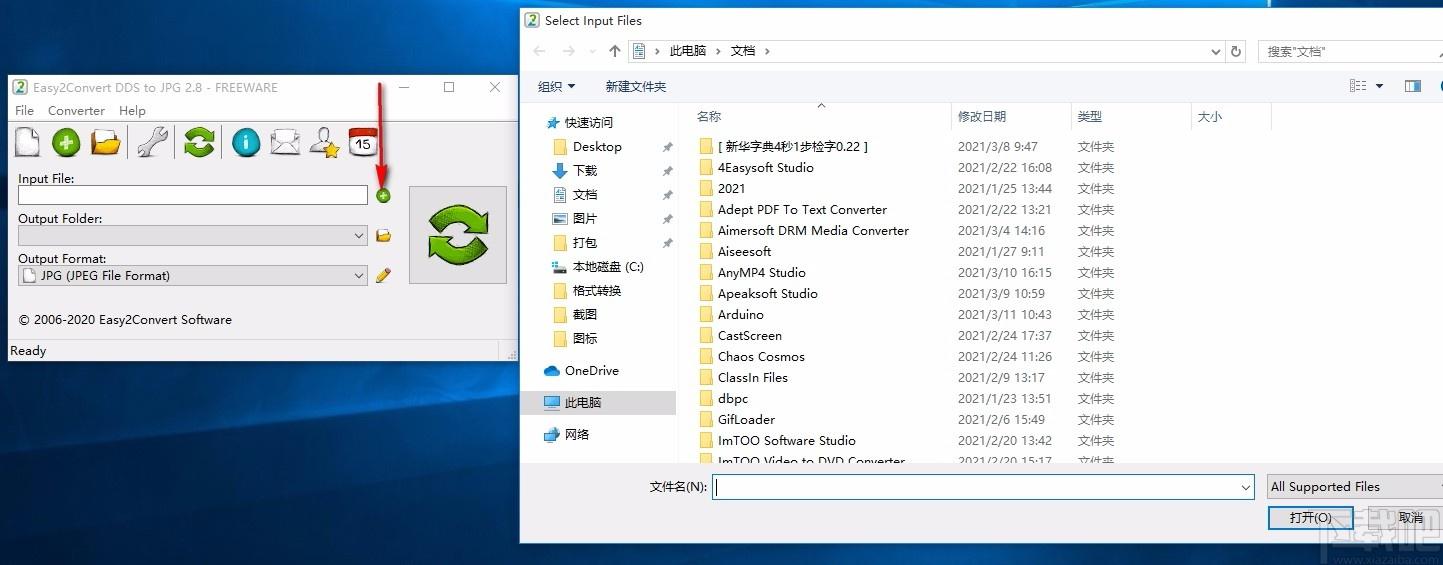Screen dimensions: 1443x565
Task: Select the Chaos Cosmos folder
Action: [761, 357]
